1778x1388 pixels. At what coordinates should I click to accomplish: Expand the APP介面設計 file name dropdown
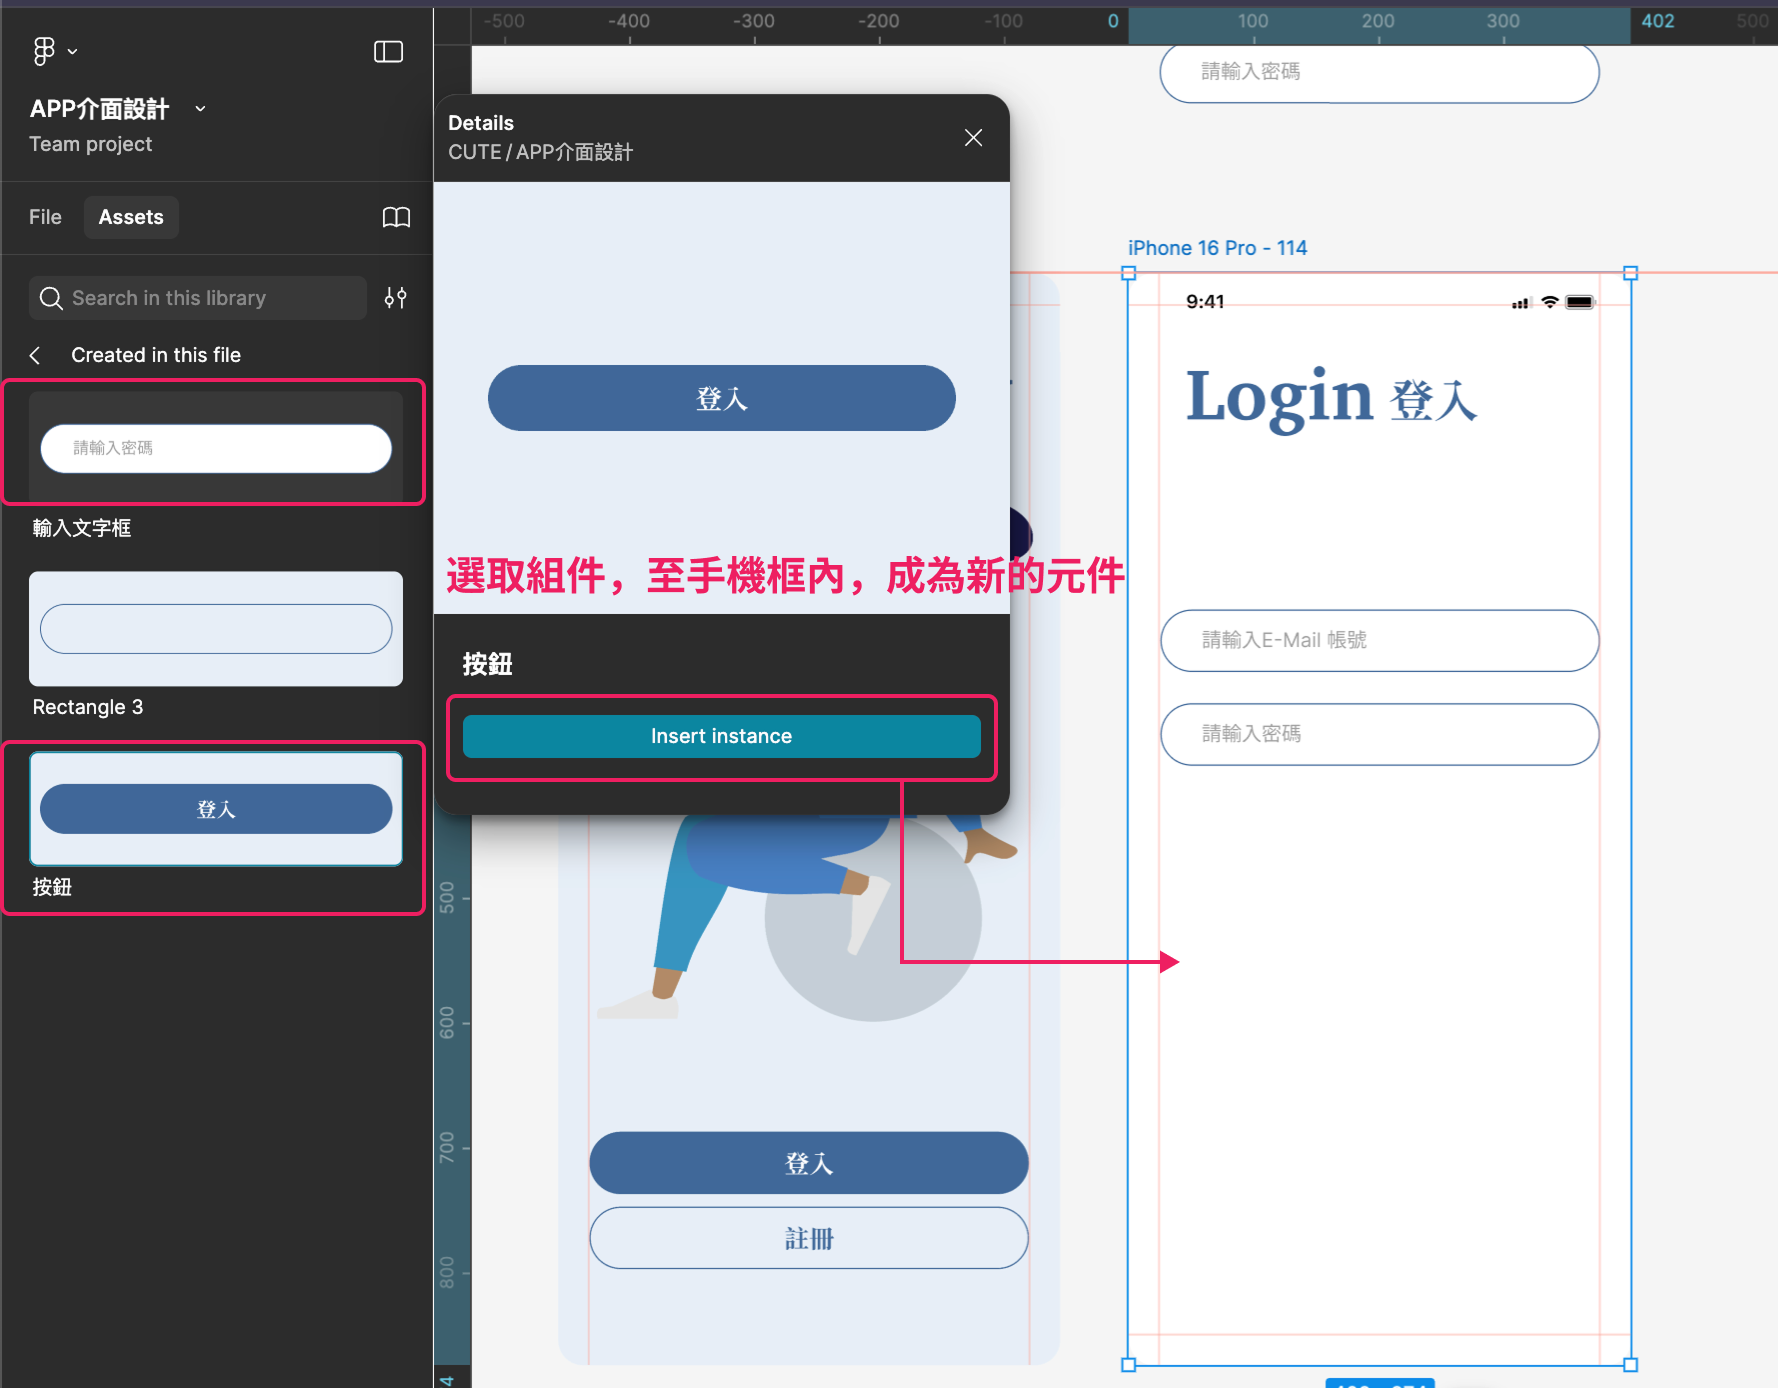point(201,109)
